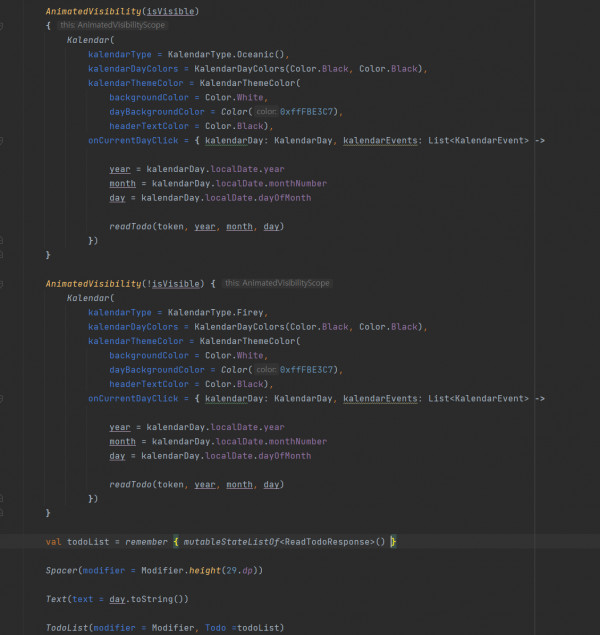Click List<KalendarEvent> type in the Oceanic block
600x635 pixels.
pos(479,140)
